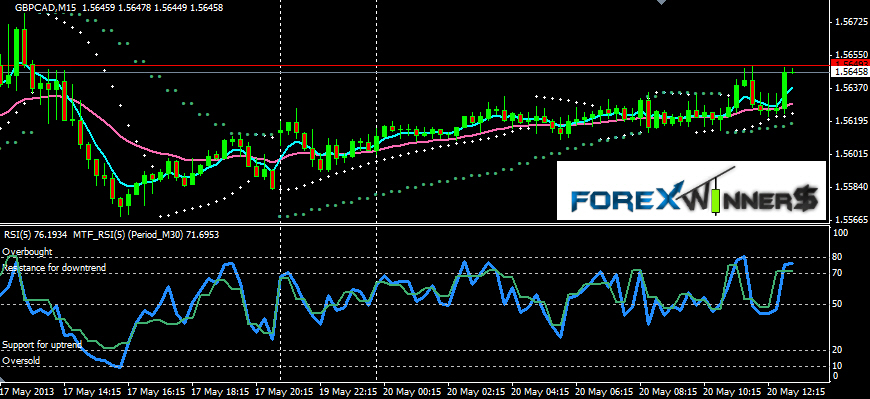Click the 20 May 02:15 time label

tap(477, 391)
